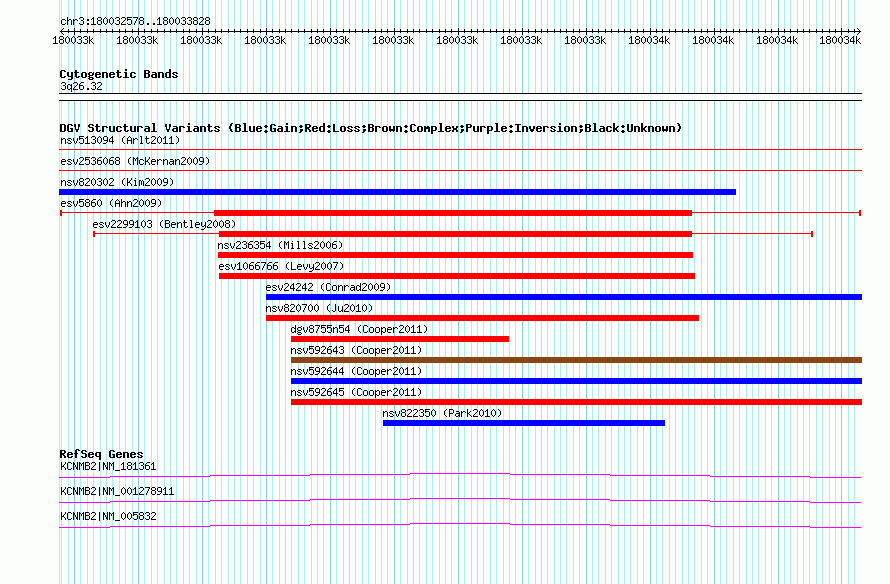This screenshot has width=890, height=584.
Task: Select the red esv2299103 loss bar
Action: click(455, 234)
